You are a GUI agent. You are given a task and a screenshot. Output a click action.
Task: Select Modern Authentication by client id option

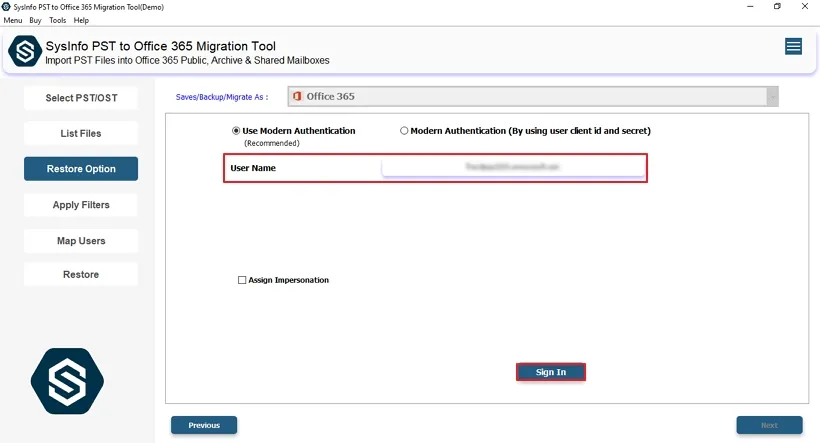pos(404,131)
